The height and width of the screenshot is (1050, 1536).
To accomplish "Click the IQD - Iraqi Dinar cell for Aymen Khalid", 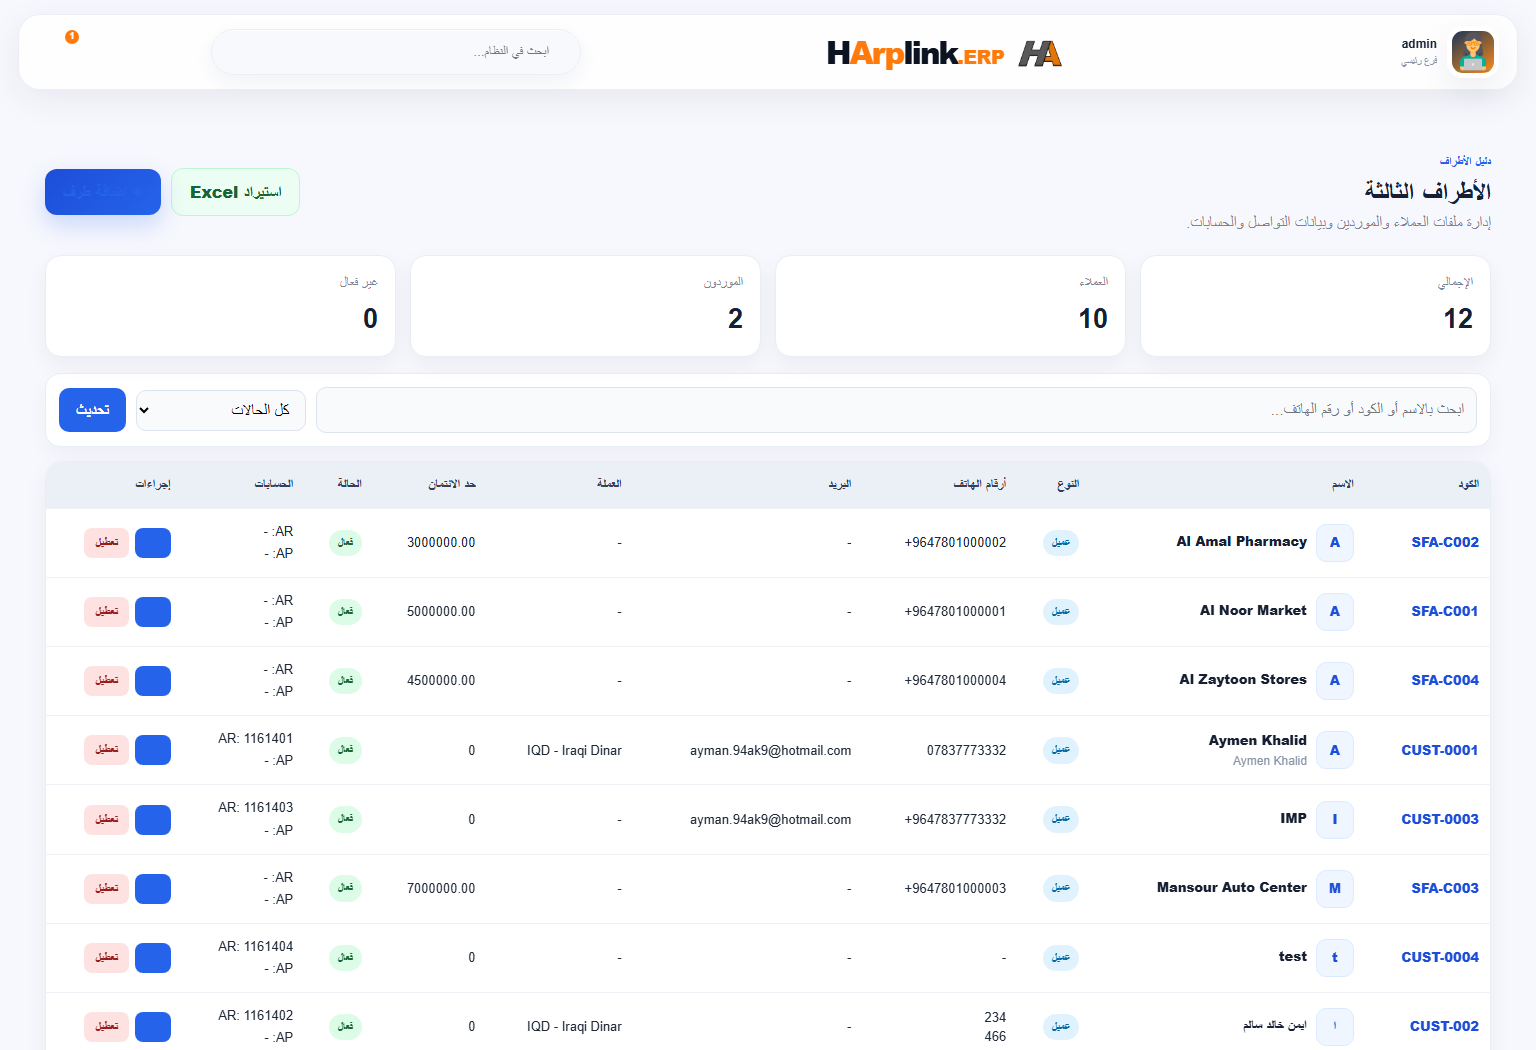I will pyautogui.click(x=574, y=750).
